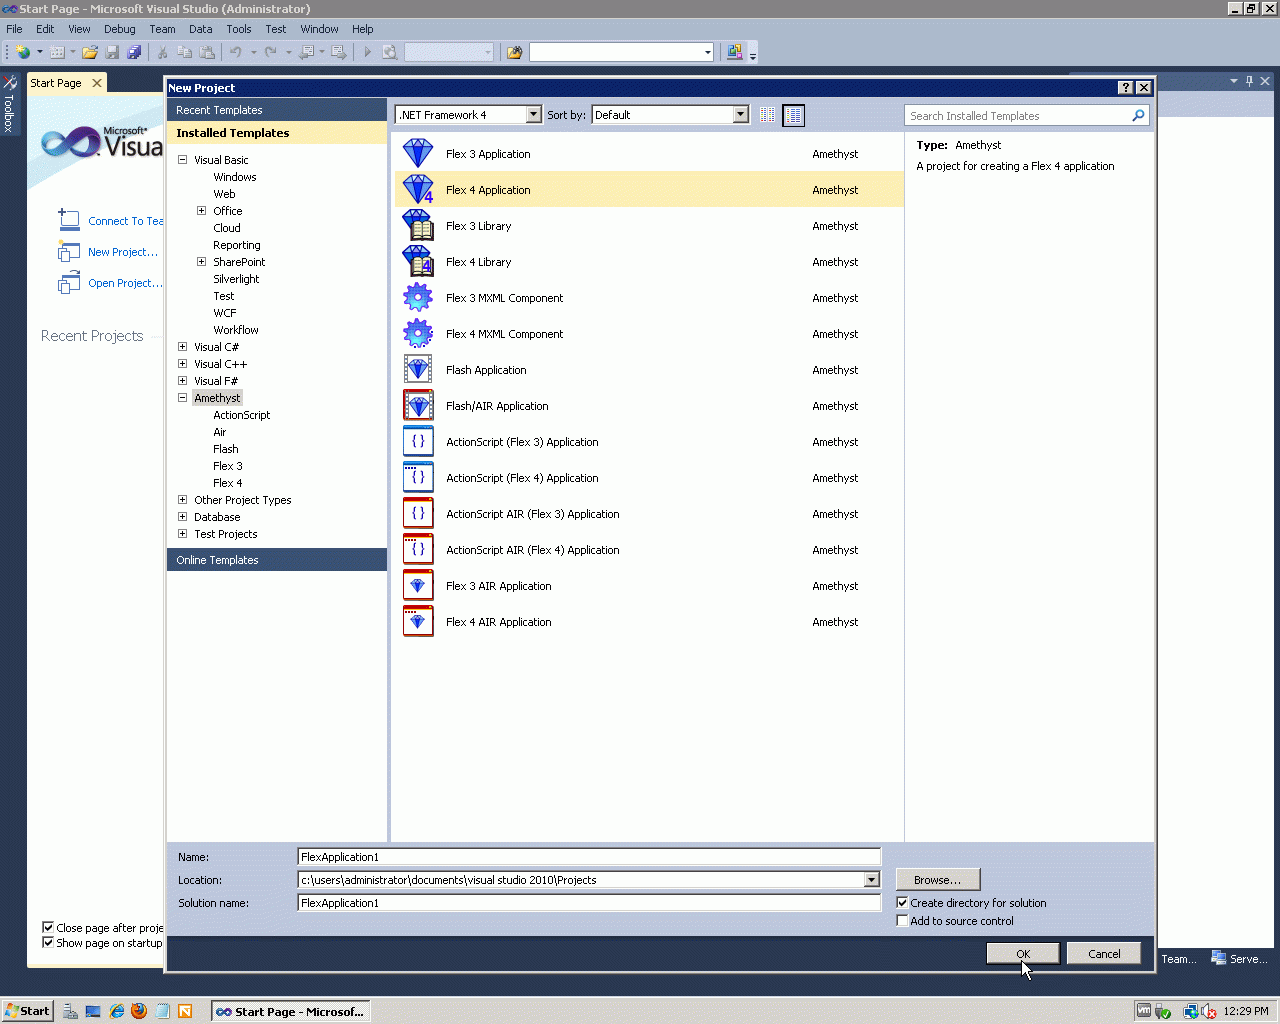This screenshot has height=1024, width=1280.
Task: Switch to Recent Templates section
Action: (x=277, y=110)
